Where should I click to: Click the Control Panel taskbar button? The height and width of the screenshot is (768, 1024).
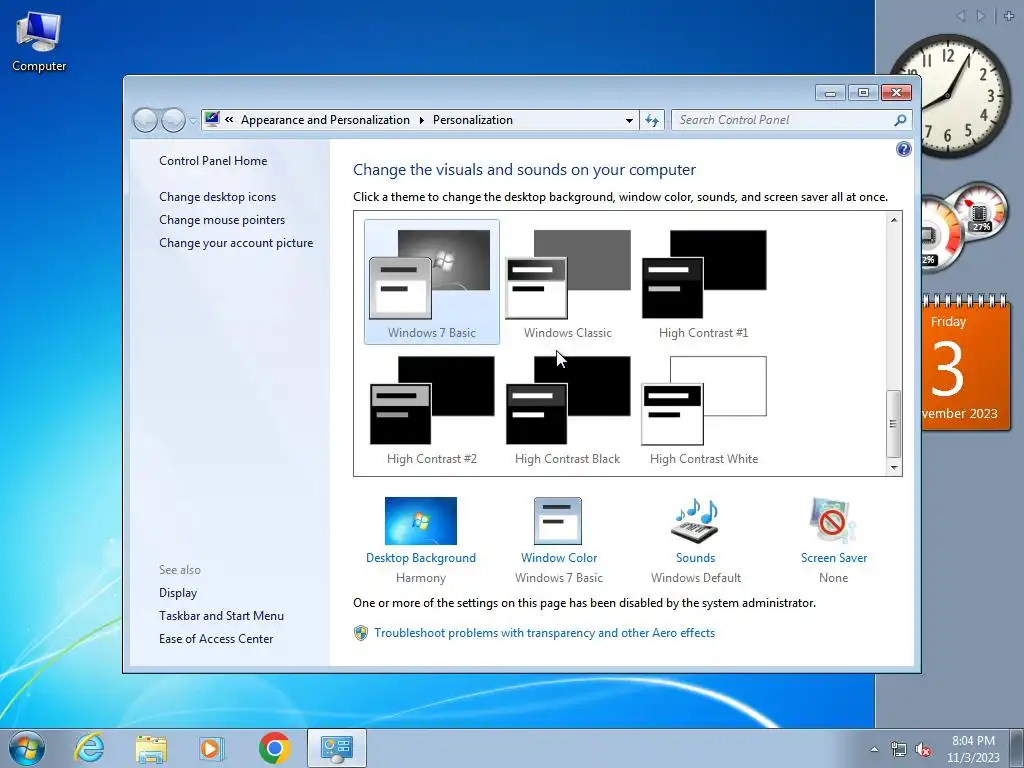click(337, 748)
